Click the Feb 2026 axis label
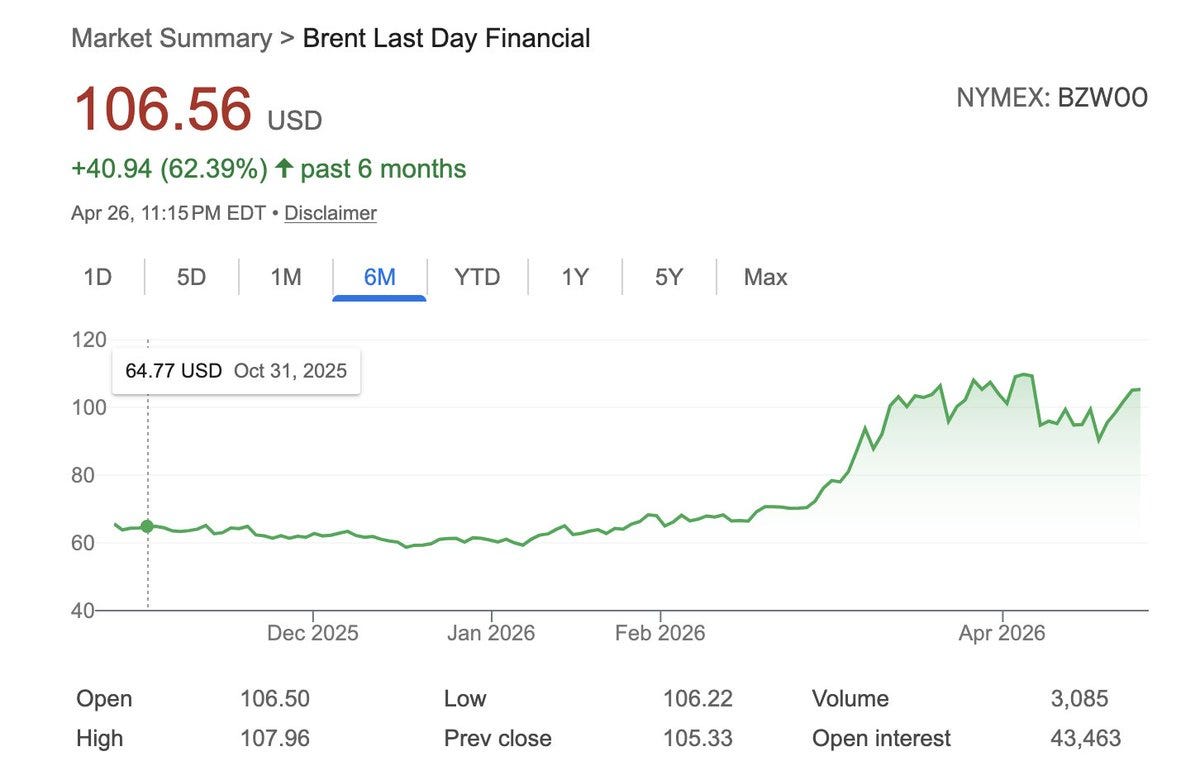The height and width of the screenshot is (780, 1200). pyautogui.click(x=660, y=633)
